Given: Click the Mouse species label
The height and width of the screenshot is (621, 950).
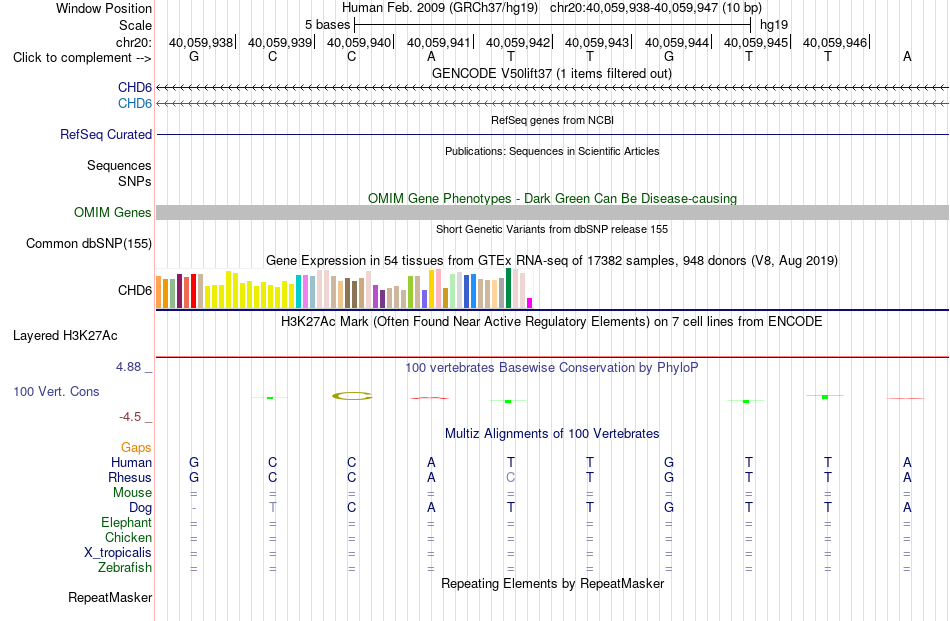Looking at the screenshot, I should (x=132, y=493).
